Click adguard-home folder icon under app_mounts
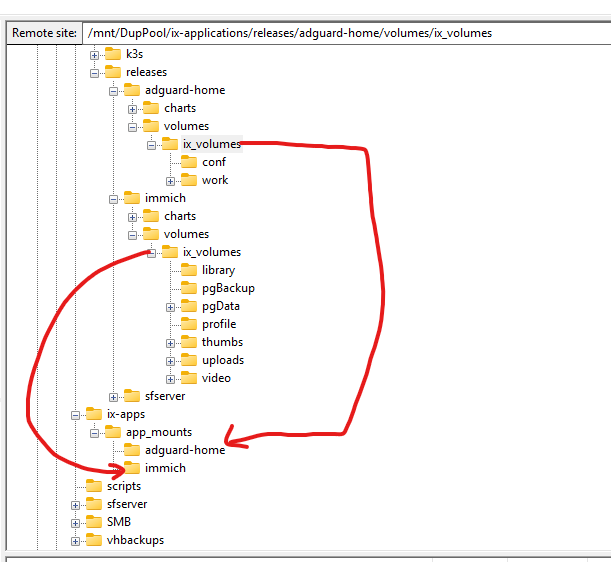Viewport: 611px width, 562px height. pos(132,450)
